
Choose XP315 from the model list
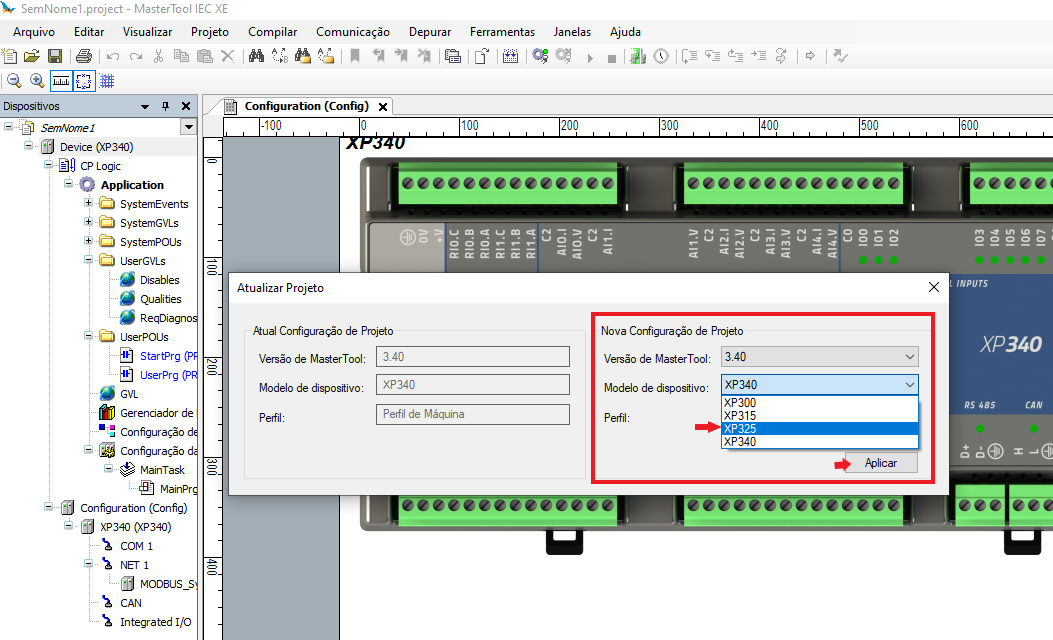(x=819, y=416)
